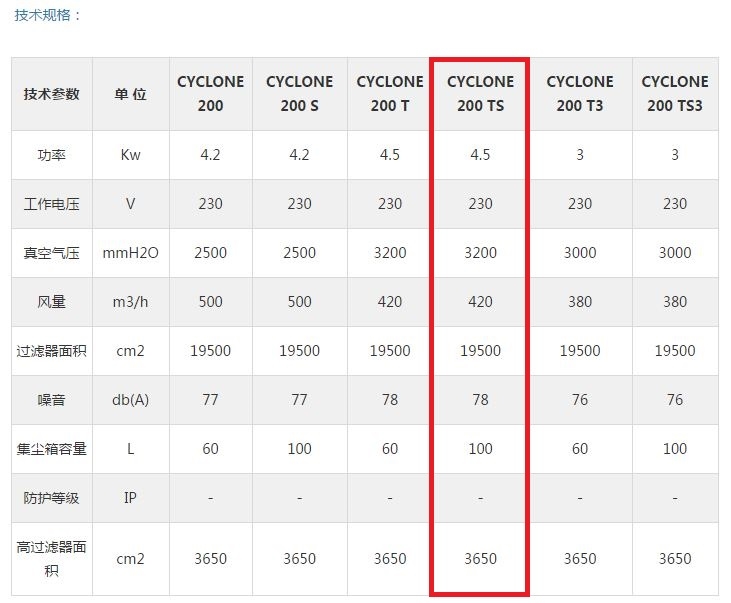Select the 噪音 row label
This screenshot has height=603, width=731.
52,400
